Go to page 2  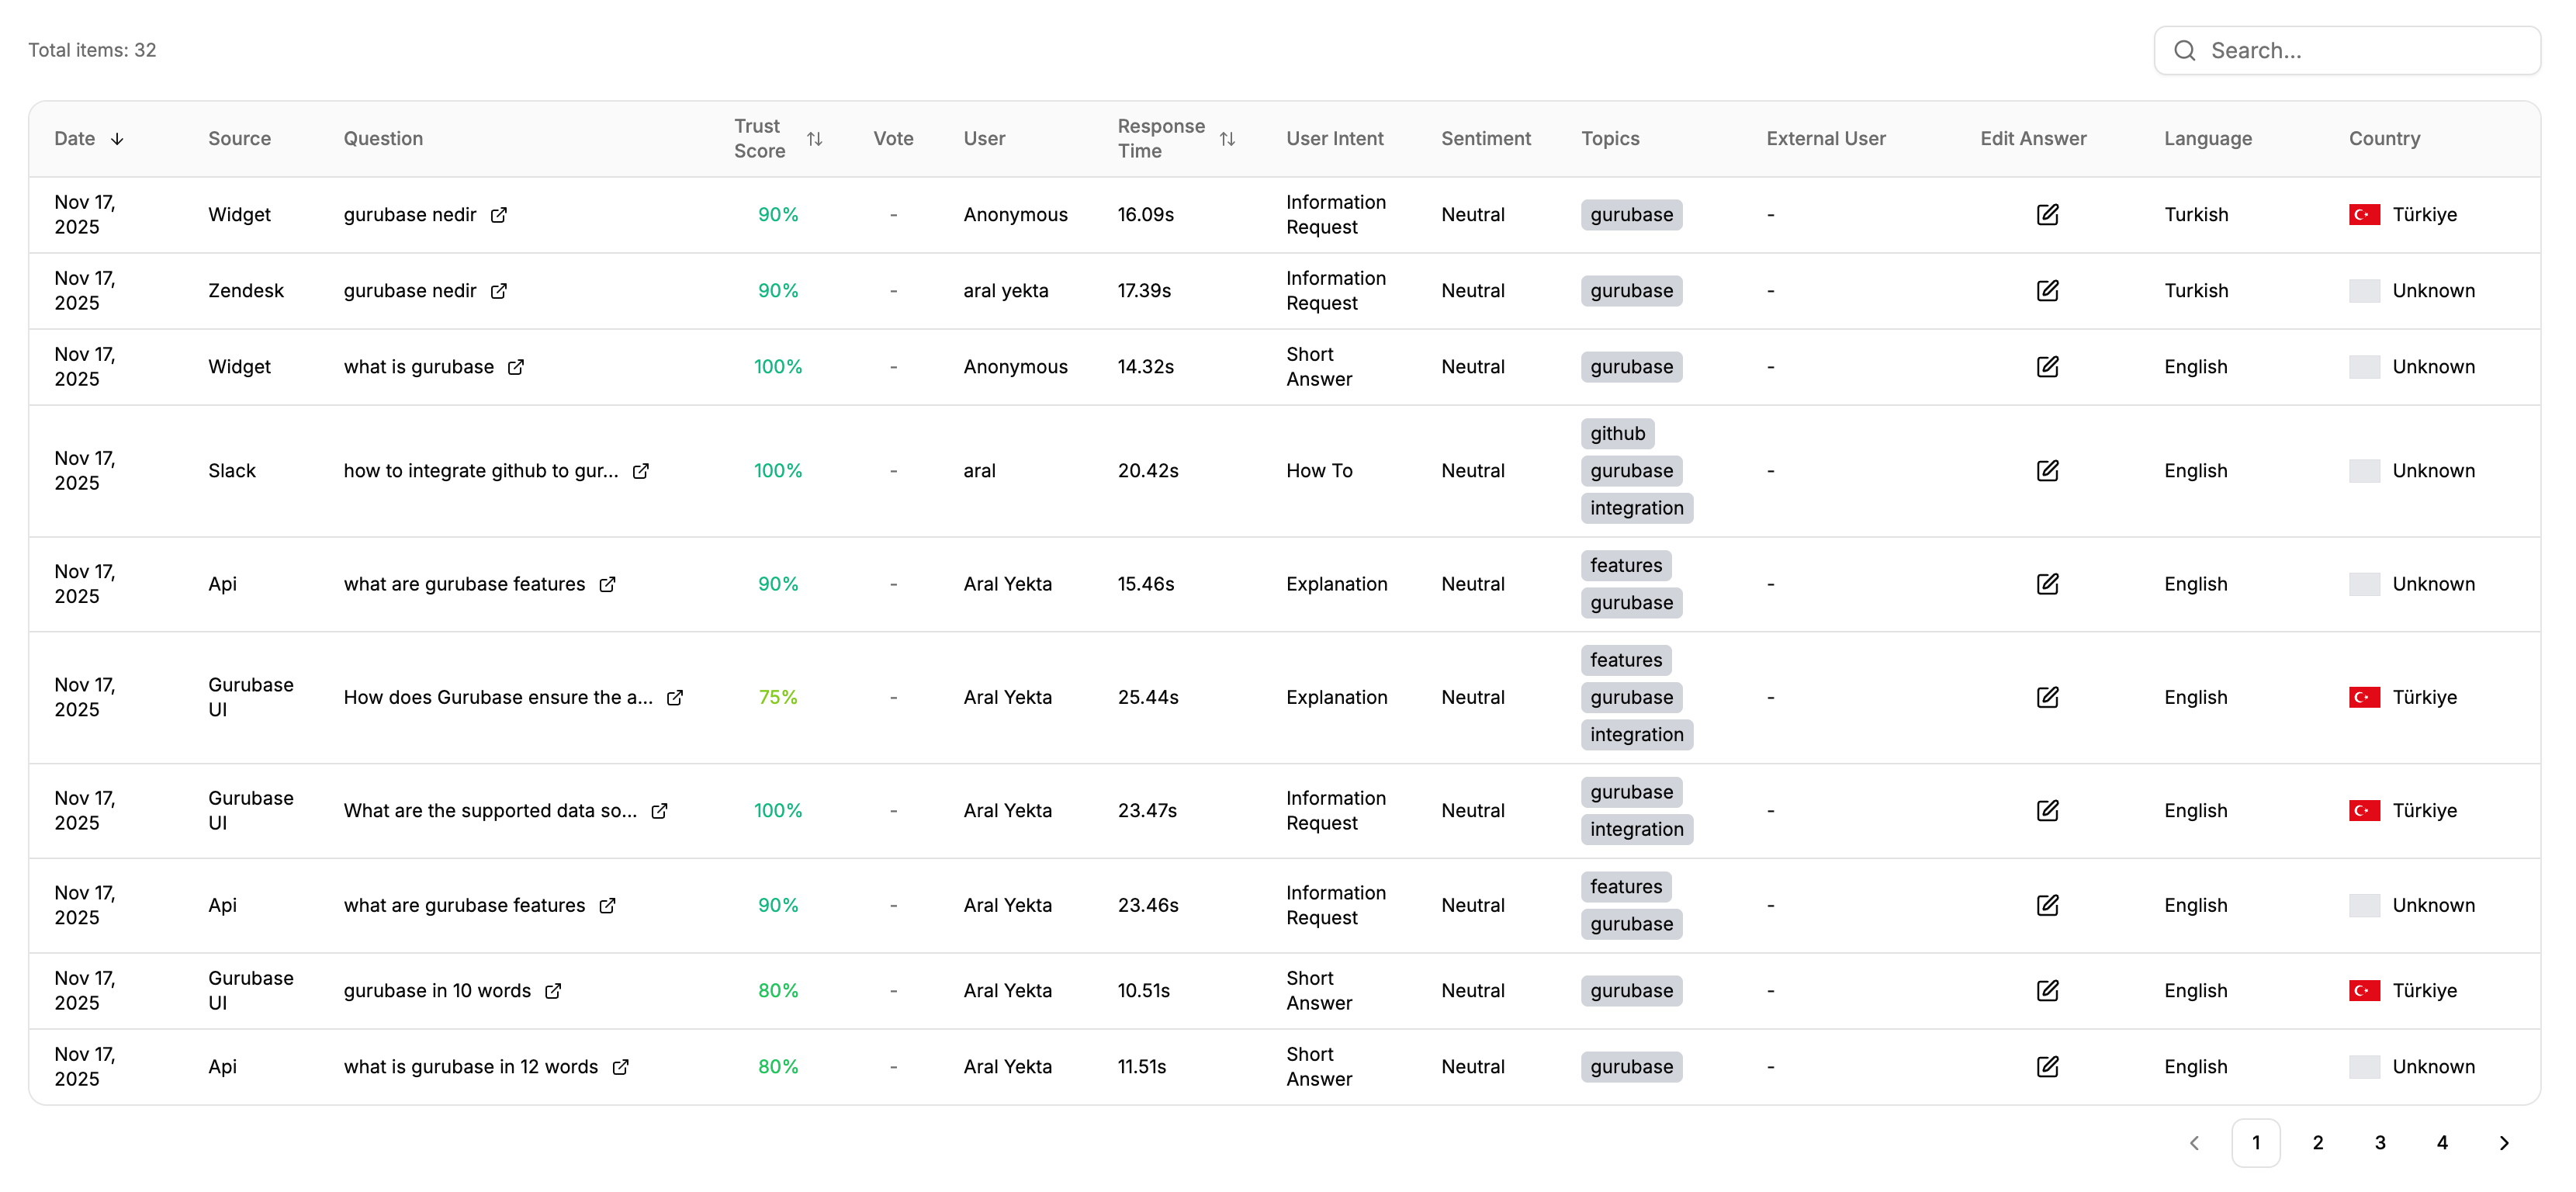2318,1143
